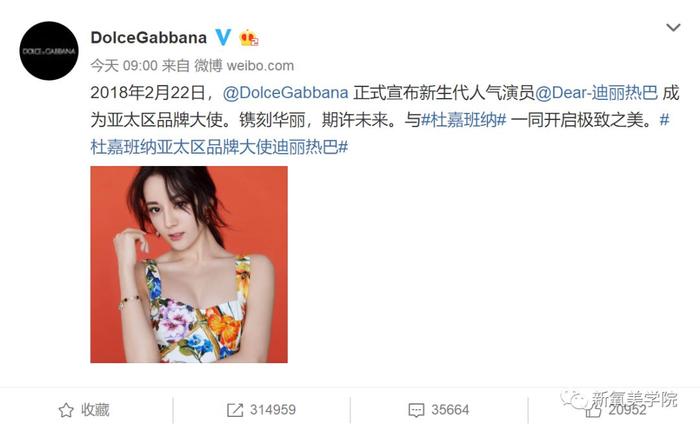Click the thumbs-up like icon
700x430 pixels.
594,411
